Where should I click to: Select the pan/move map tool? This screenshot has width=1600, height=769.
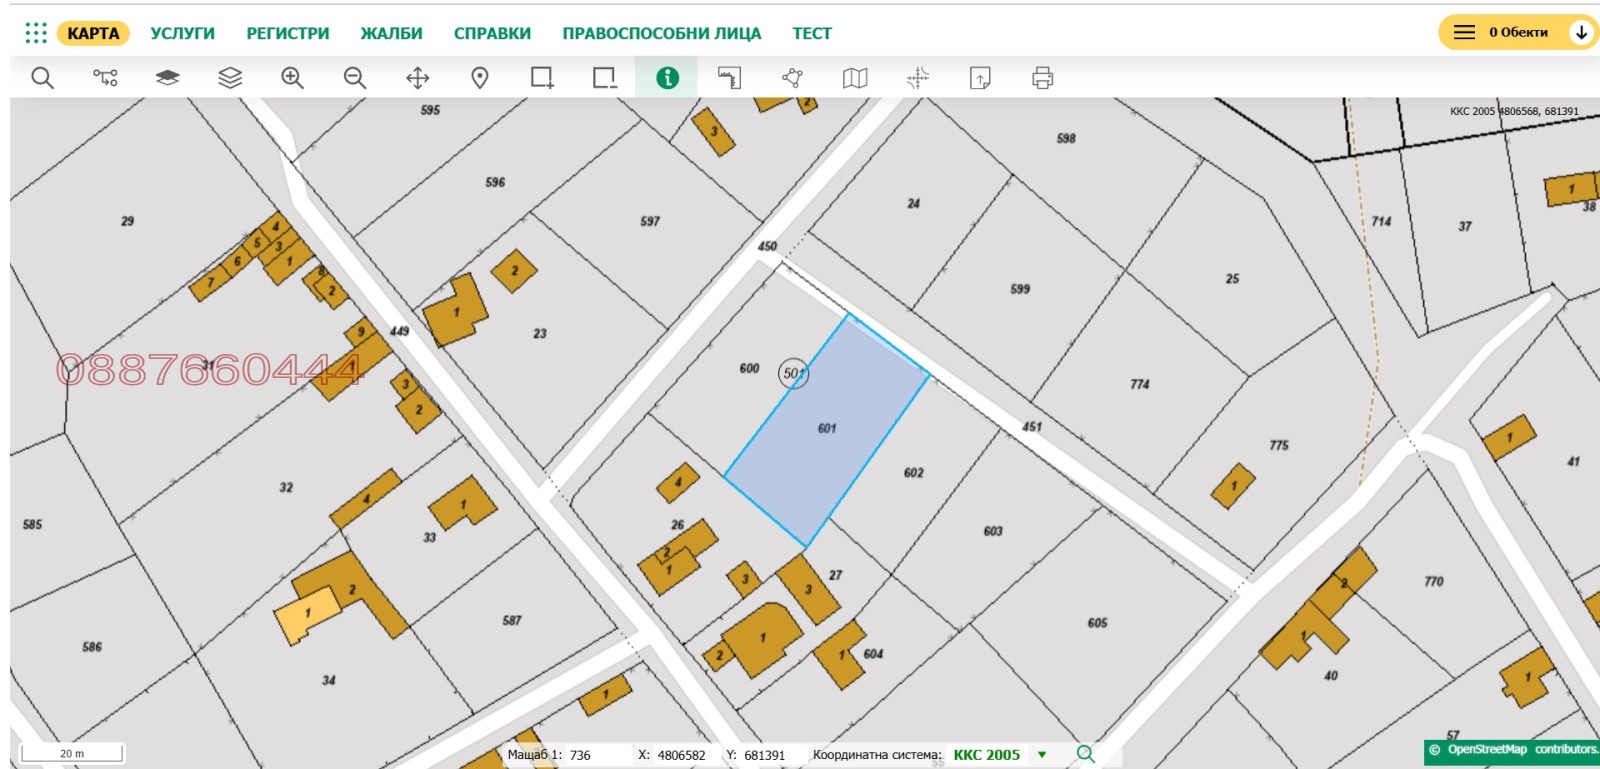[417, 78]
